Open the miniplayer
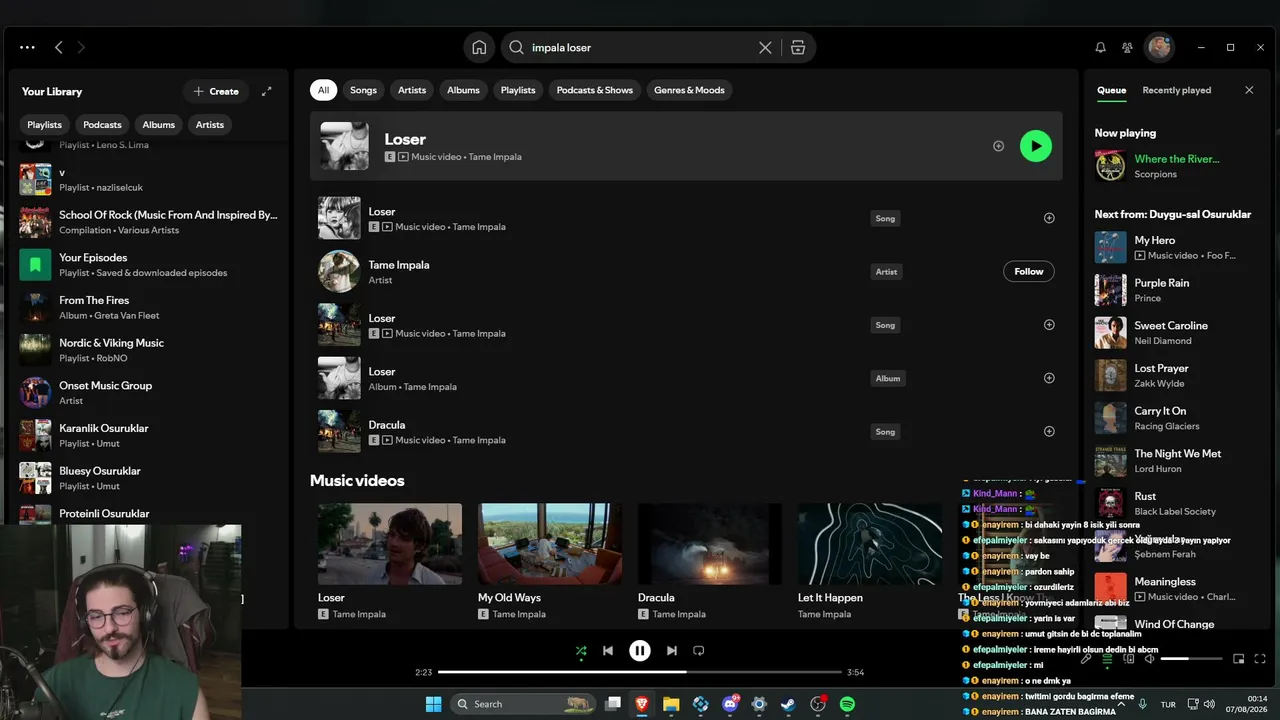The height and width of the screenshot is (720, 1280). [x=1238, y=659]
